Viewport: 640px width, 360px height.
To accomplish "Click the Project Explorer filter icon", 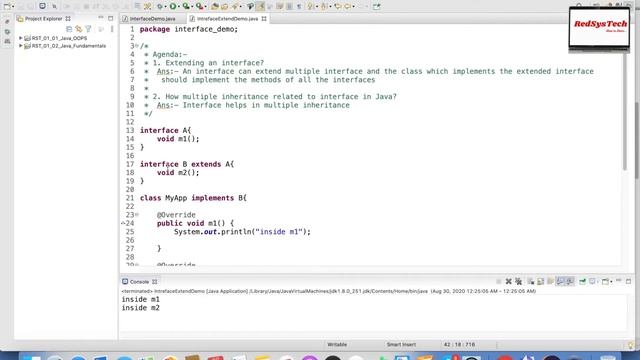I will (88, 29).
